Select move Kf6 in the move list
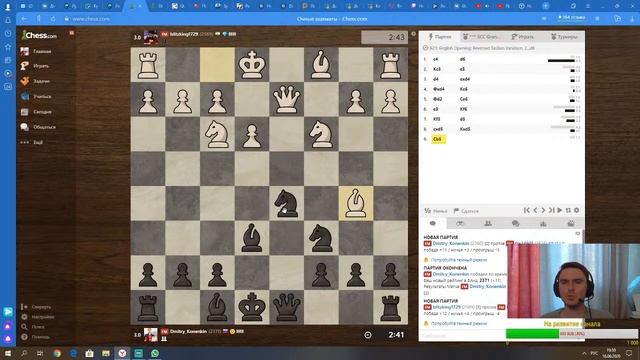This screenshot has height=360, width=640. (x=463, y=109)
